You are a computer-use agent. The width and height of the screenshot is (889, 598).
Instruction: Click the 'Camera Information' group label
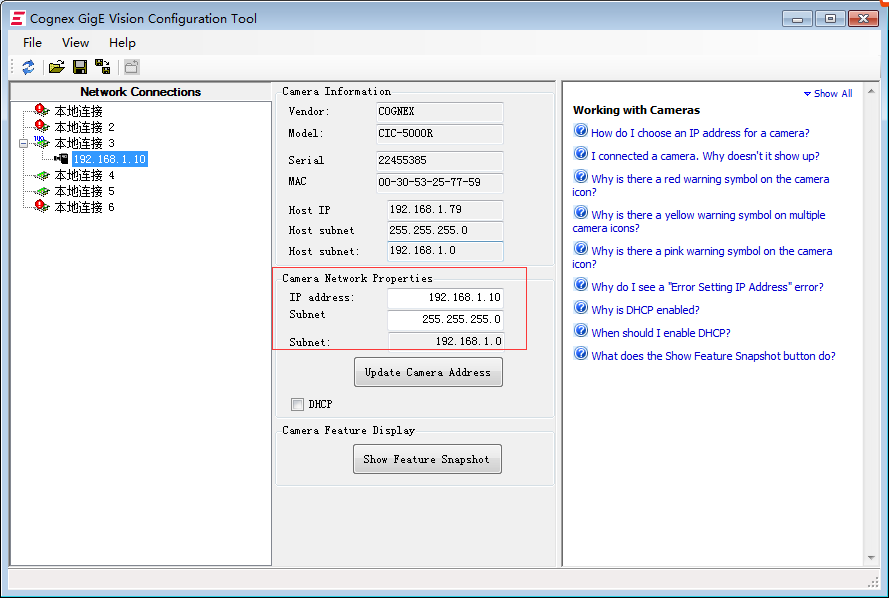tap(336, 91)
